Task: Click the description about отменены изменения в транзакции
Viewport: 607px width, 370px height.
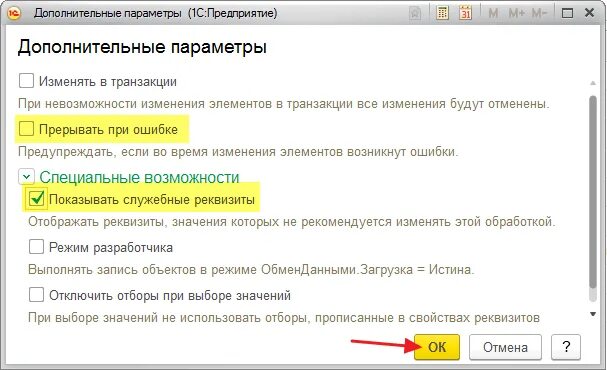Action: coord(284,104)
